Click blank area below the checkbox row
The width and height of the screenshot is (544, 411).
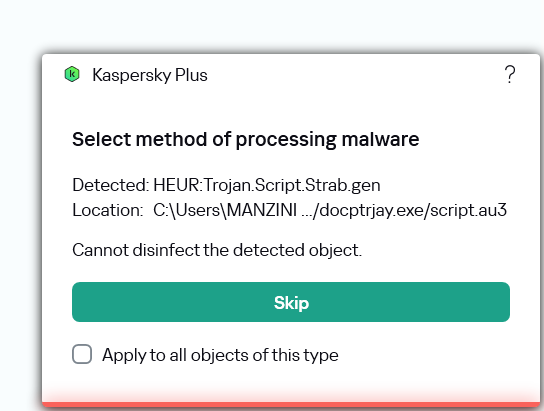(291, 382)
